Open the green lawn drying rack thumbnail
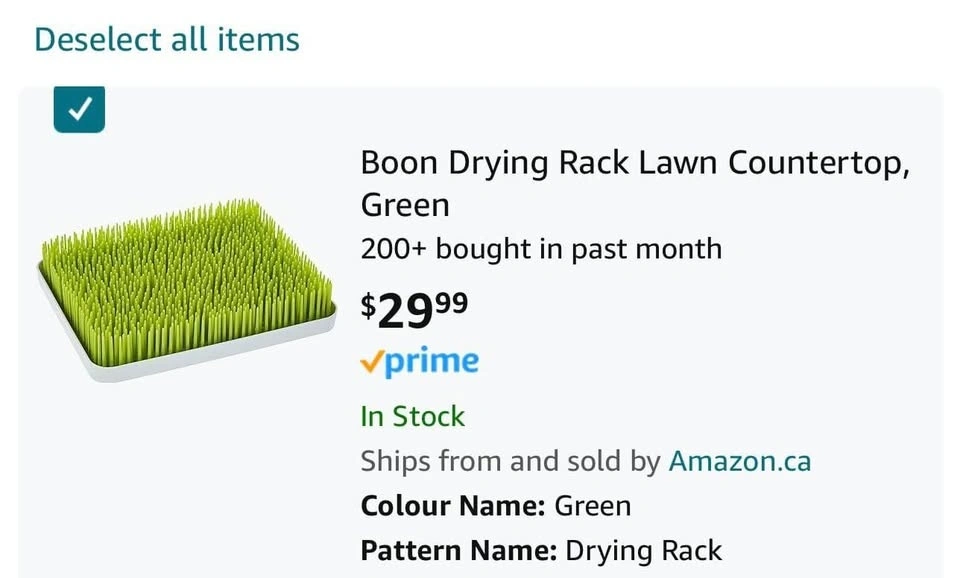 click(186, 288)
